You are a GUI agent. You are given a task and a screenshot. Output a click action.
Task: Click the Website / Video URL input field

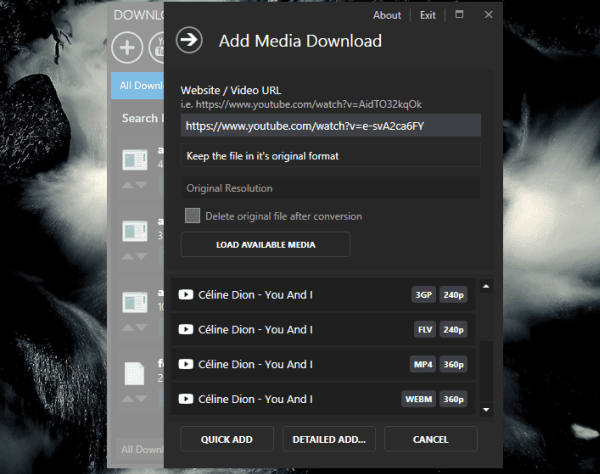[331, 125]
